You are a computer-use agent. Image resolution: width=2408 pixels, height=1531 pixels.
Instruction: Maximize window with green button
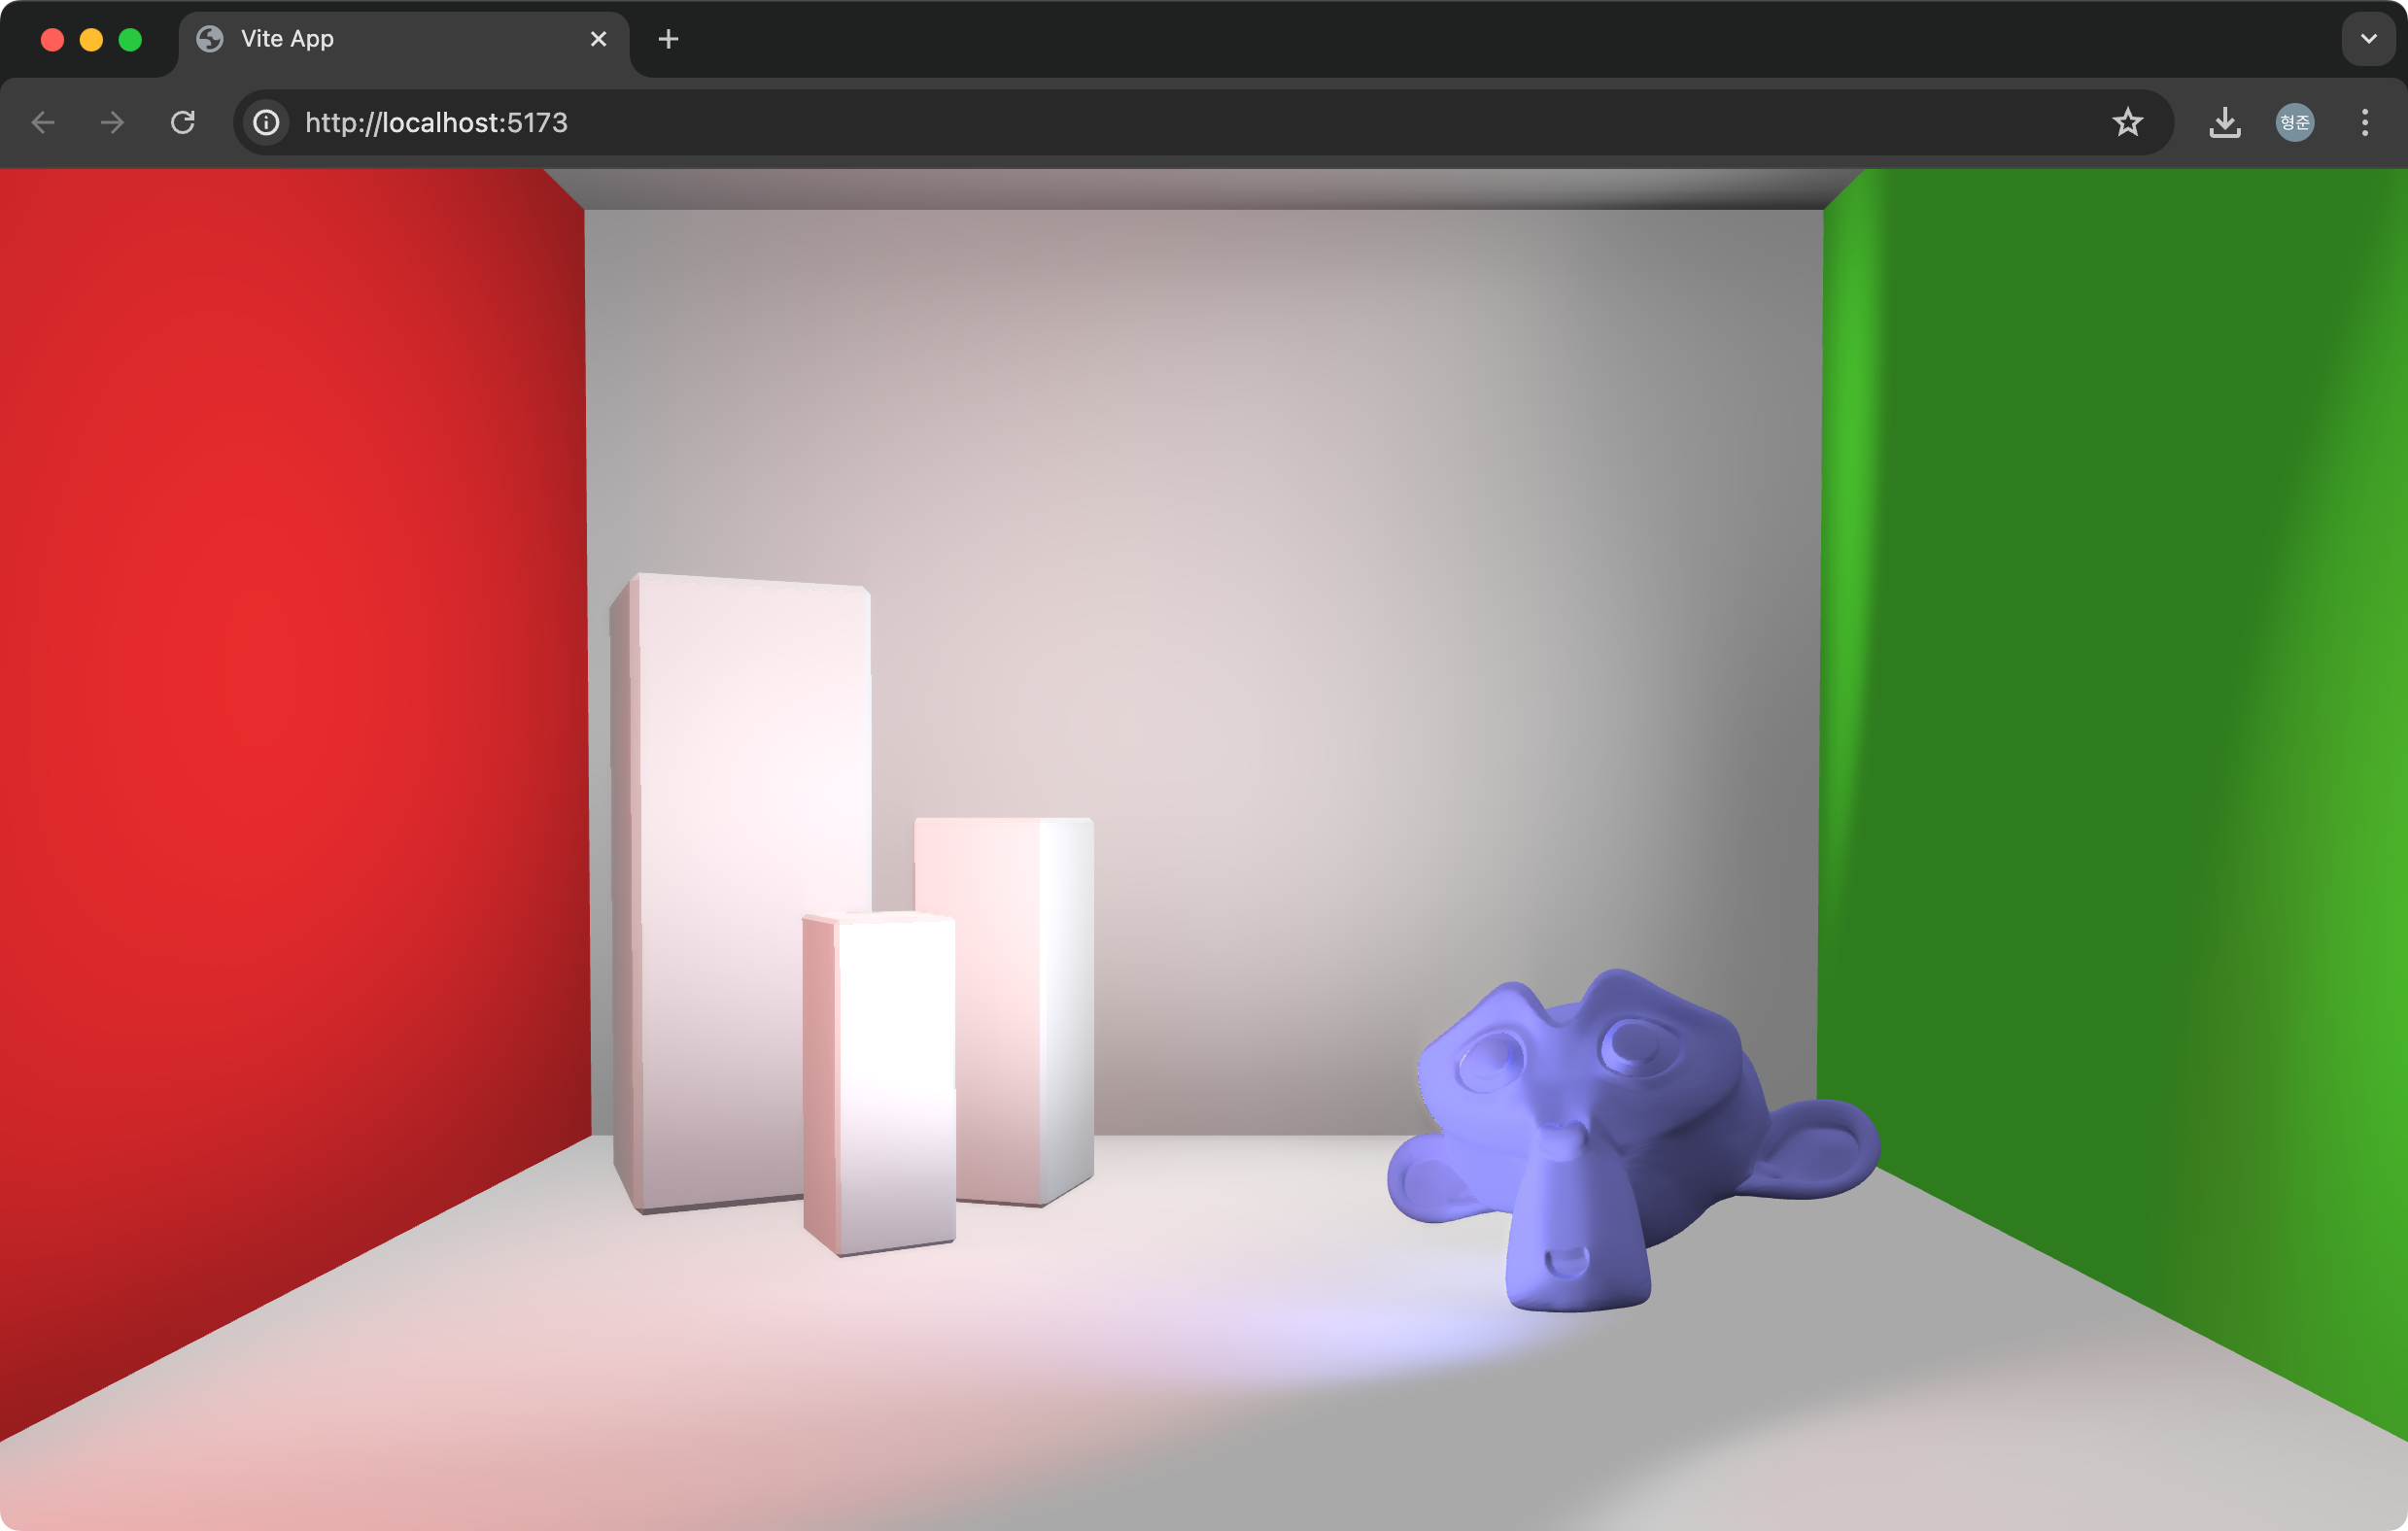click(130, 39)
